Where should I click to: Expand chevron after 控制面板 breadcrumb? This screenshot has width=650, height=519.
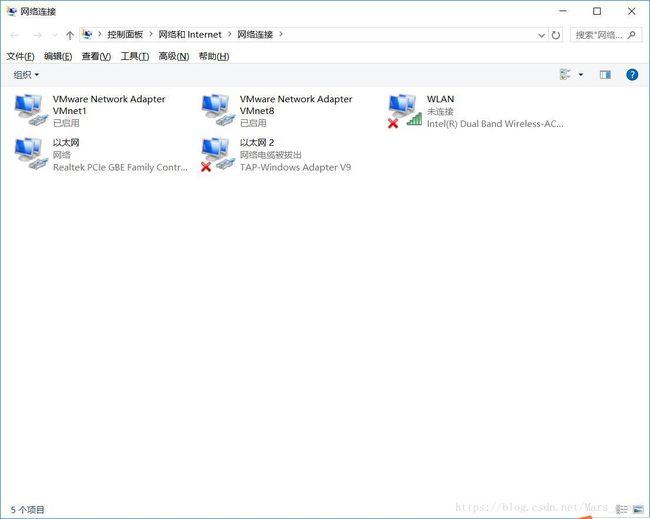151,34
